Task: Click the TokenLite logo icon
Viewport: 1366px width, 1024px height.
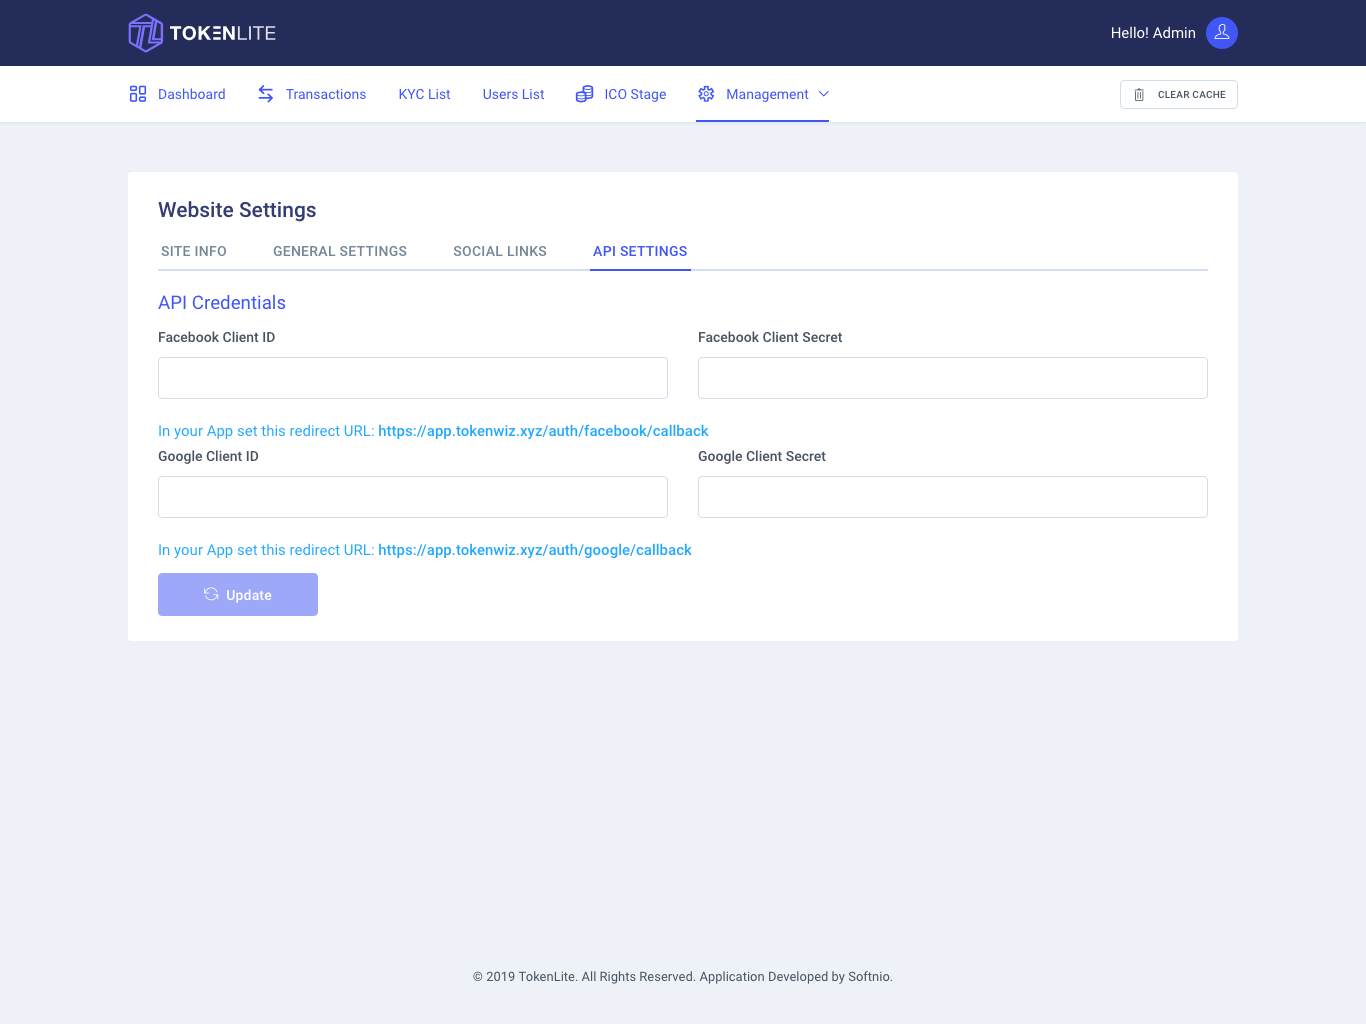Action: pos(145,32)
